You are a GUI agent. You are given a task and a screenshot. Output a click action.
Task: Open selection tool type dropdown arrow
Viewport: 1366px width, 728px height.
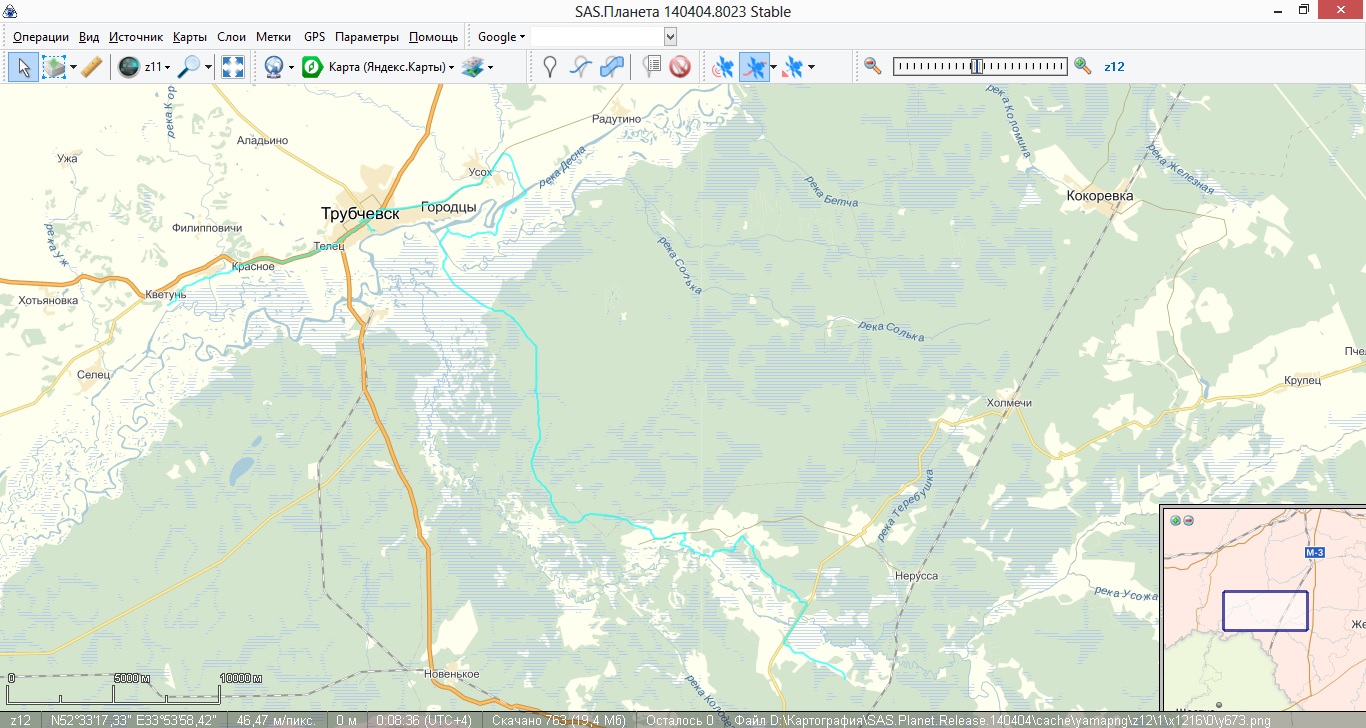pos(73,67)
